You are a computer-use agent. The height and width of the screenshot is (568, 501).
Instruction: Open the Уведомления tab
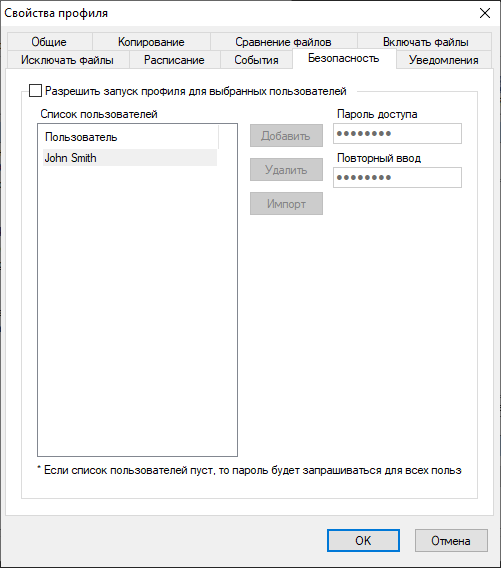[x=444, y=60]
